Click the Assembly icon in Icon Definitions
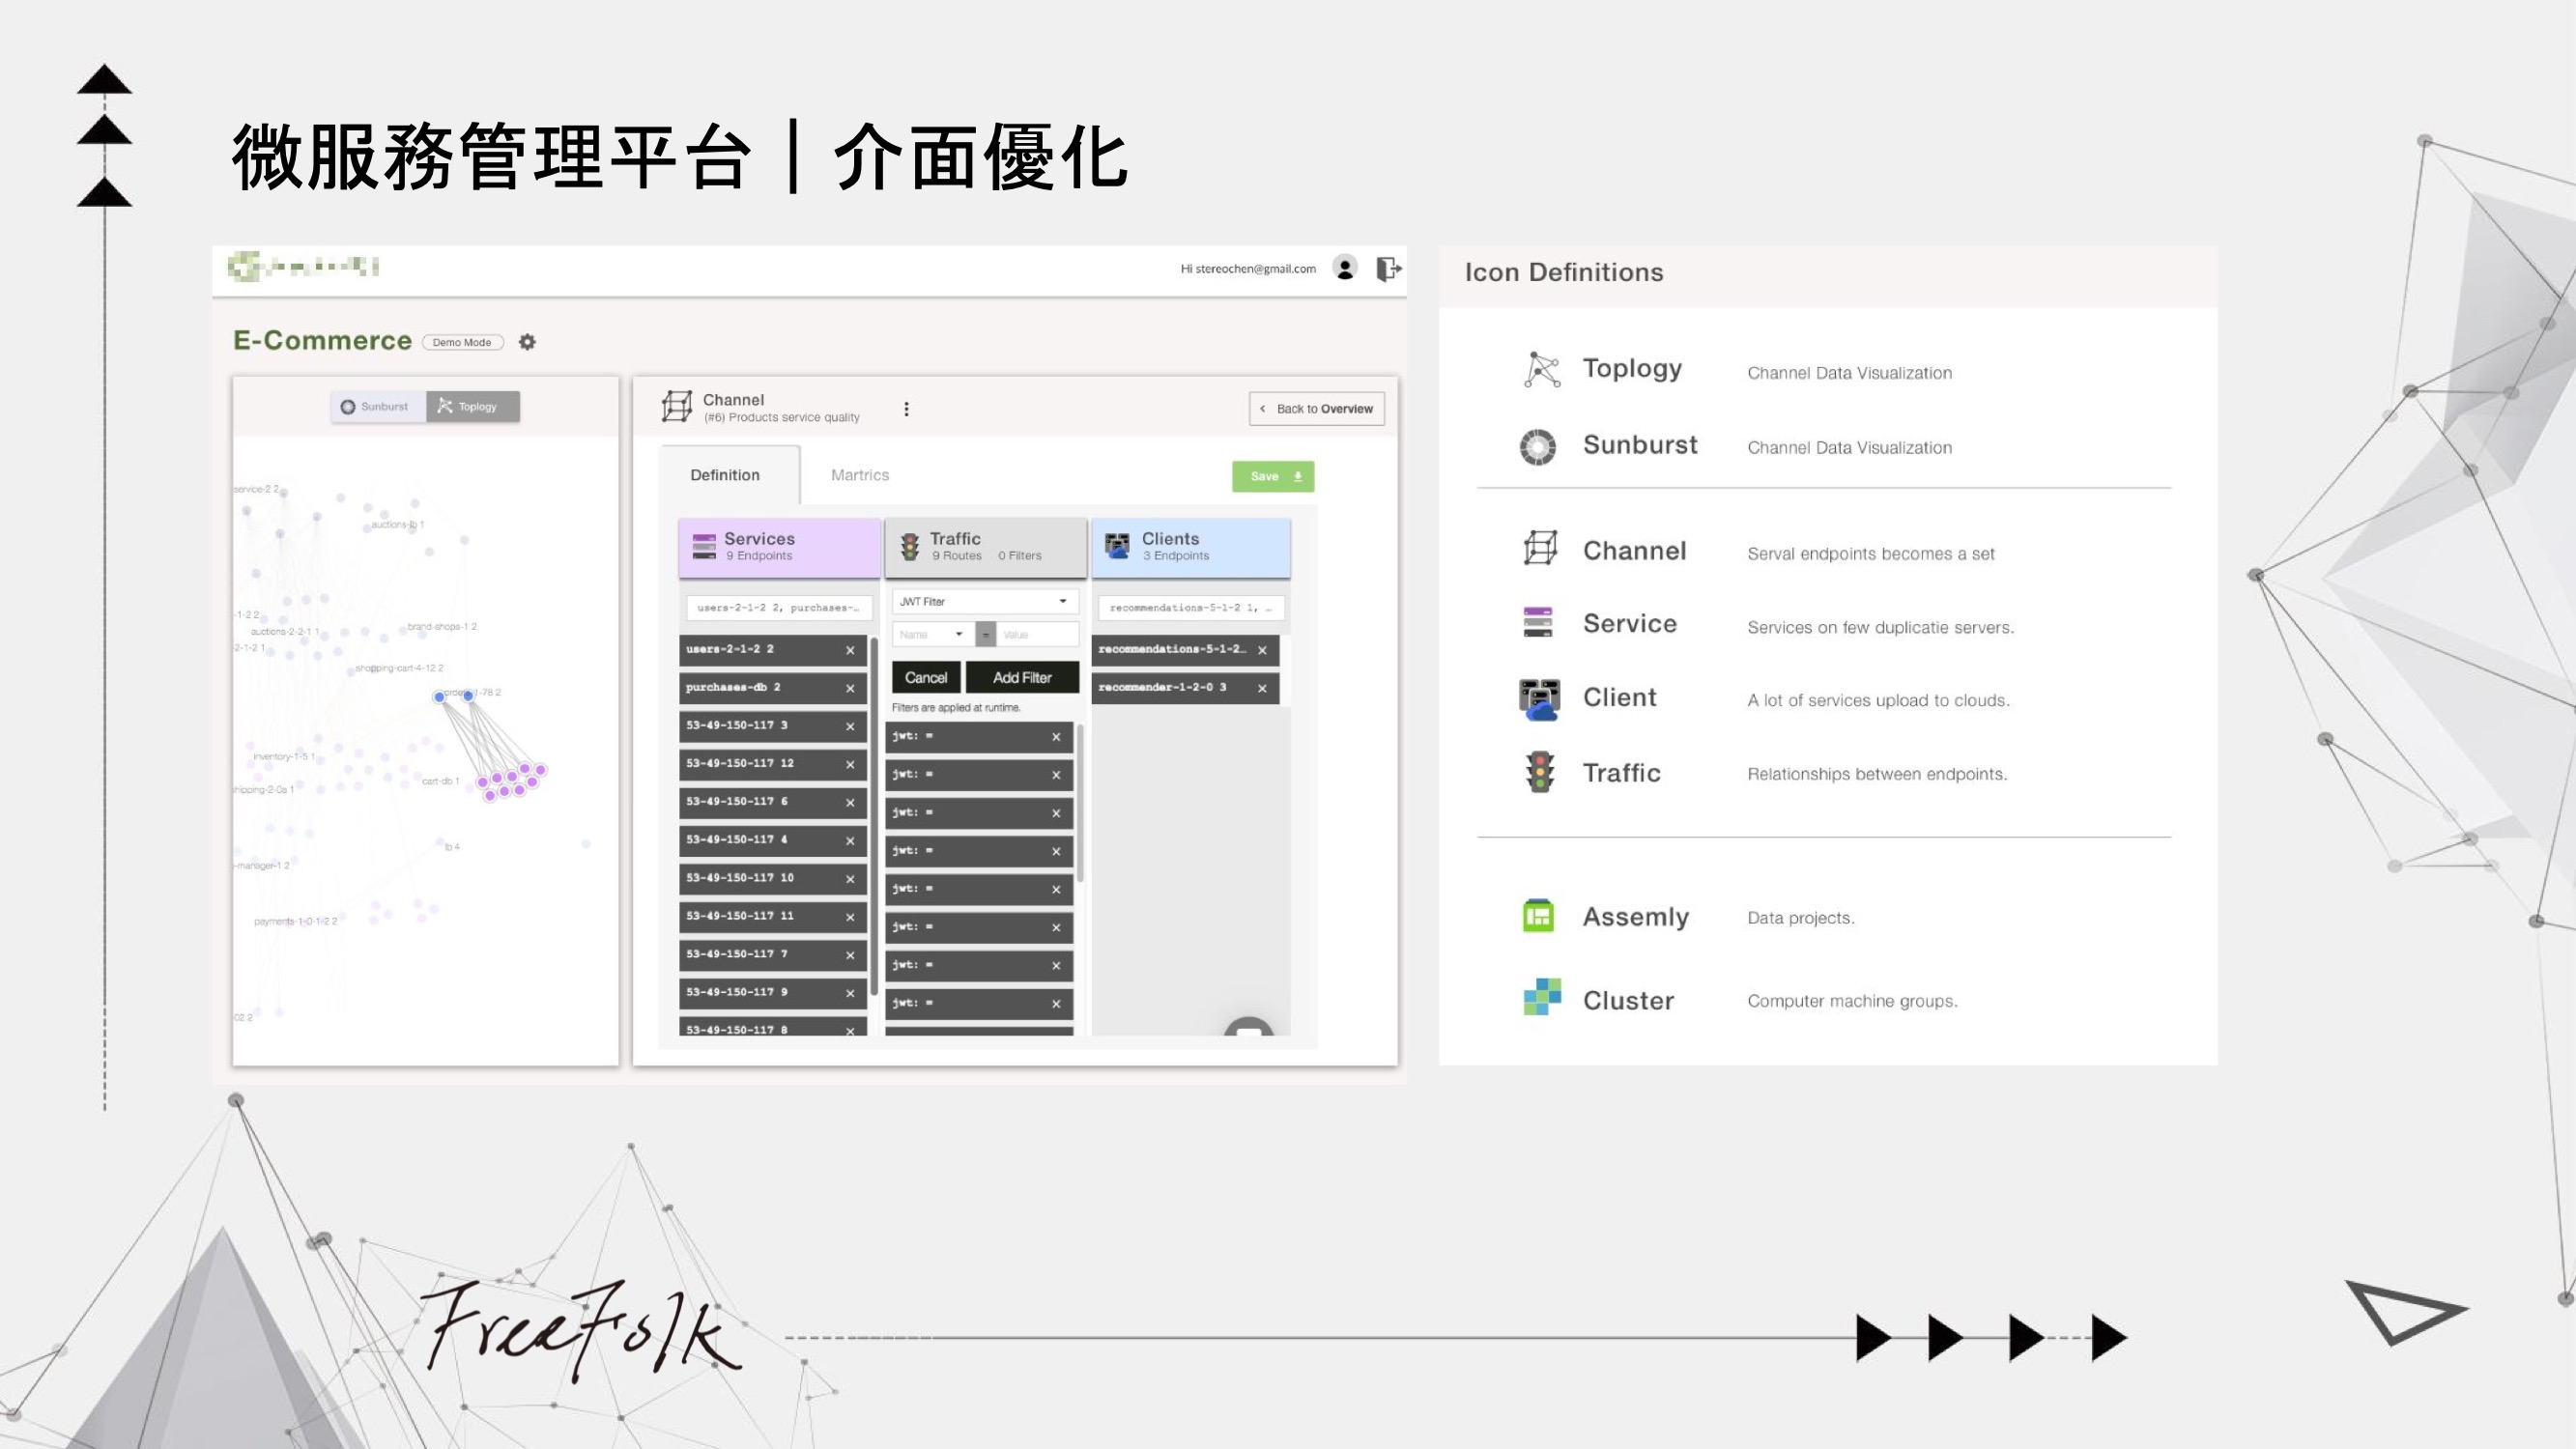 point(1538,915)
